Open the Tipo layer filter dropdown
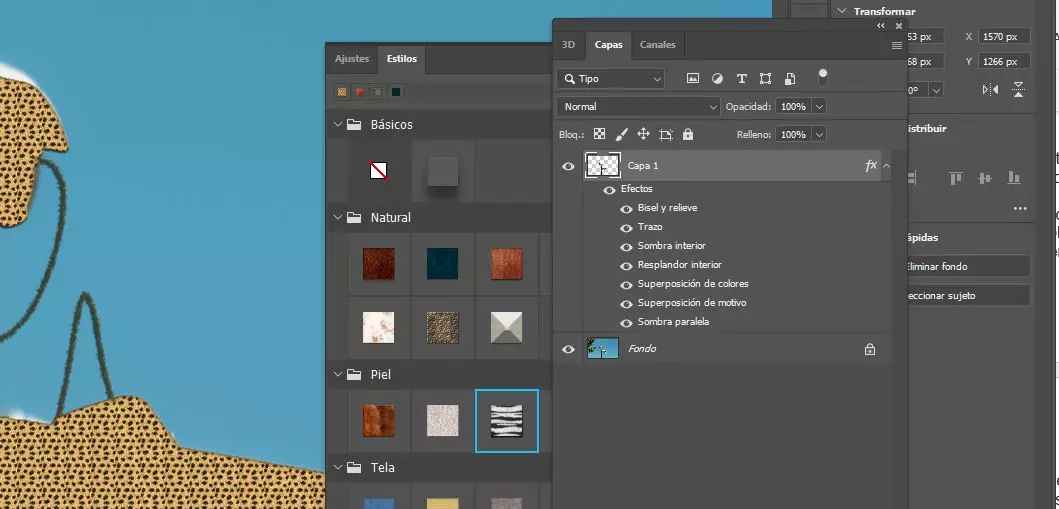Viewport: 1059px width, 509px height. click(611, 79)
